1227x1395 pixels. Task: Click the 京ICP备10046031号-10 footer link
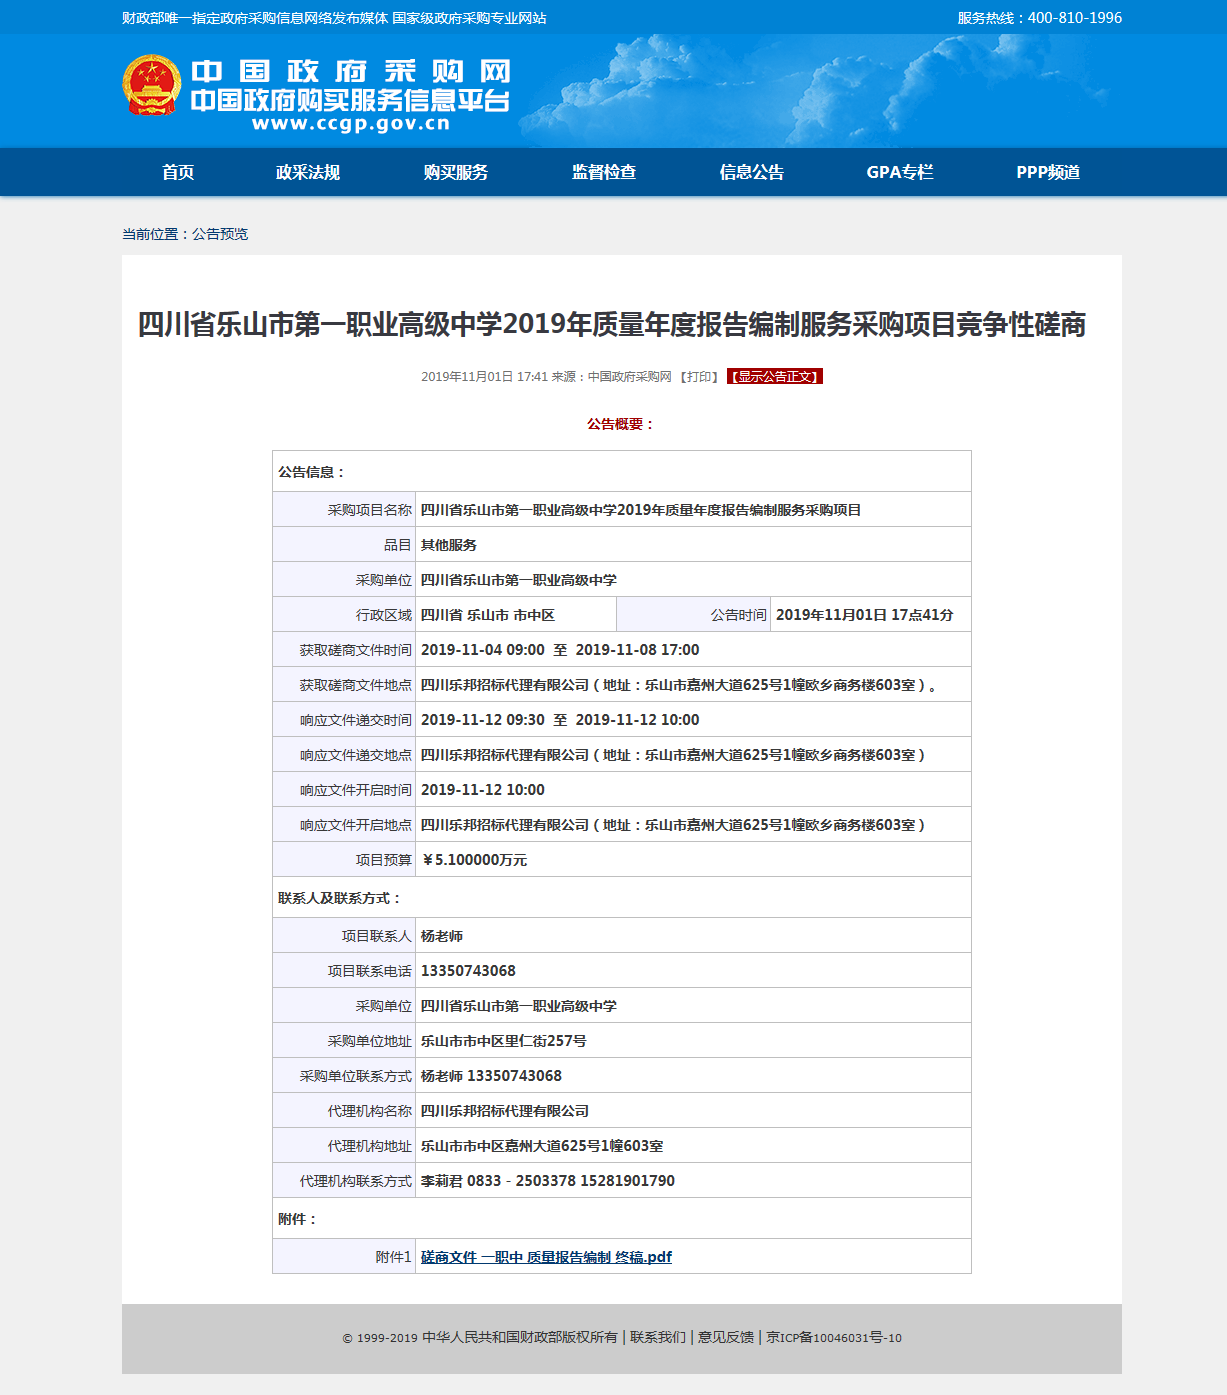(x=834, y=1338)
